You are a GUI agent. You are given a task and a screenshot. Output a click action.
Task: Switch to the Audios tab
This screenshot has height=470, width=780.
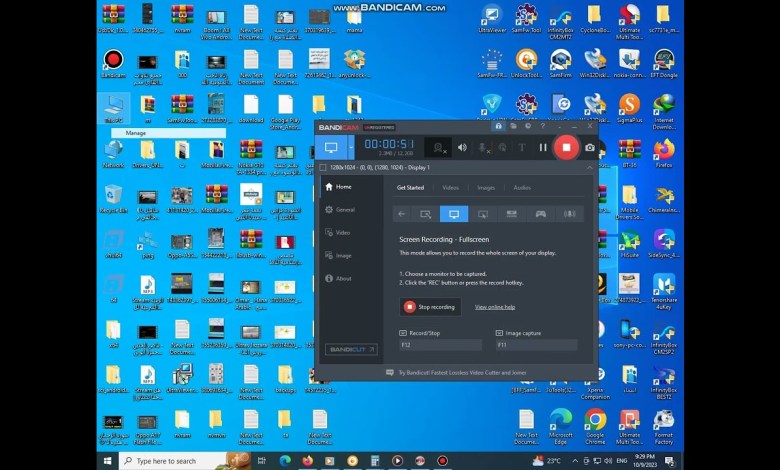[x=522, y=187]
